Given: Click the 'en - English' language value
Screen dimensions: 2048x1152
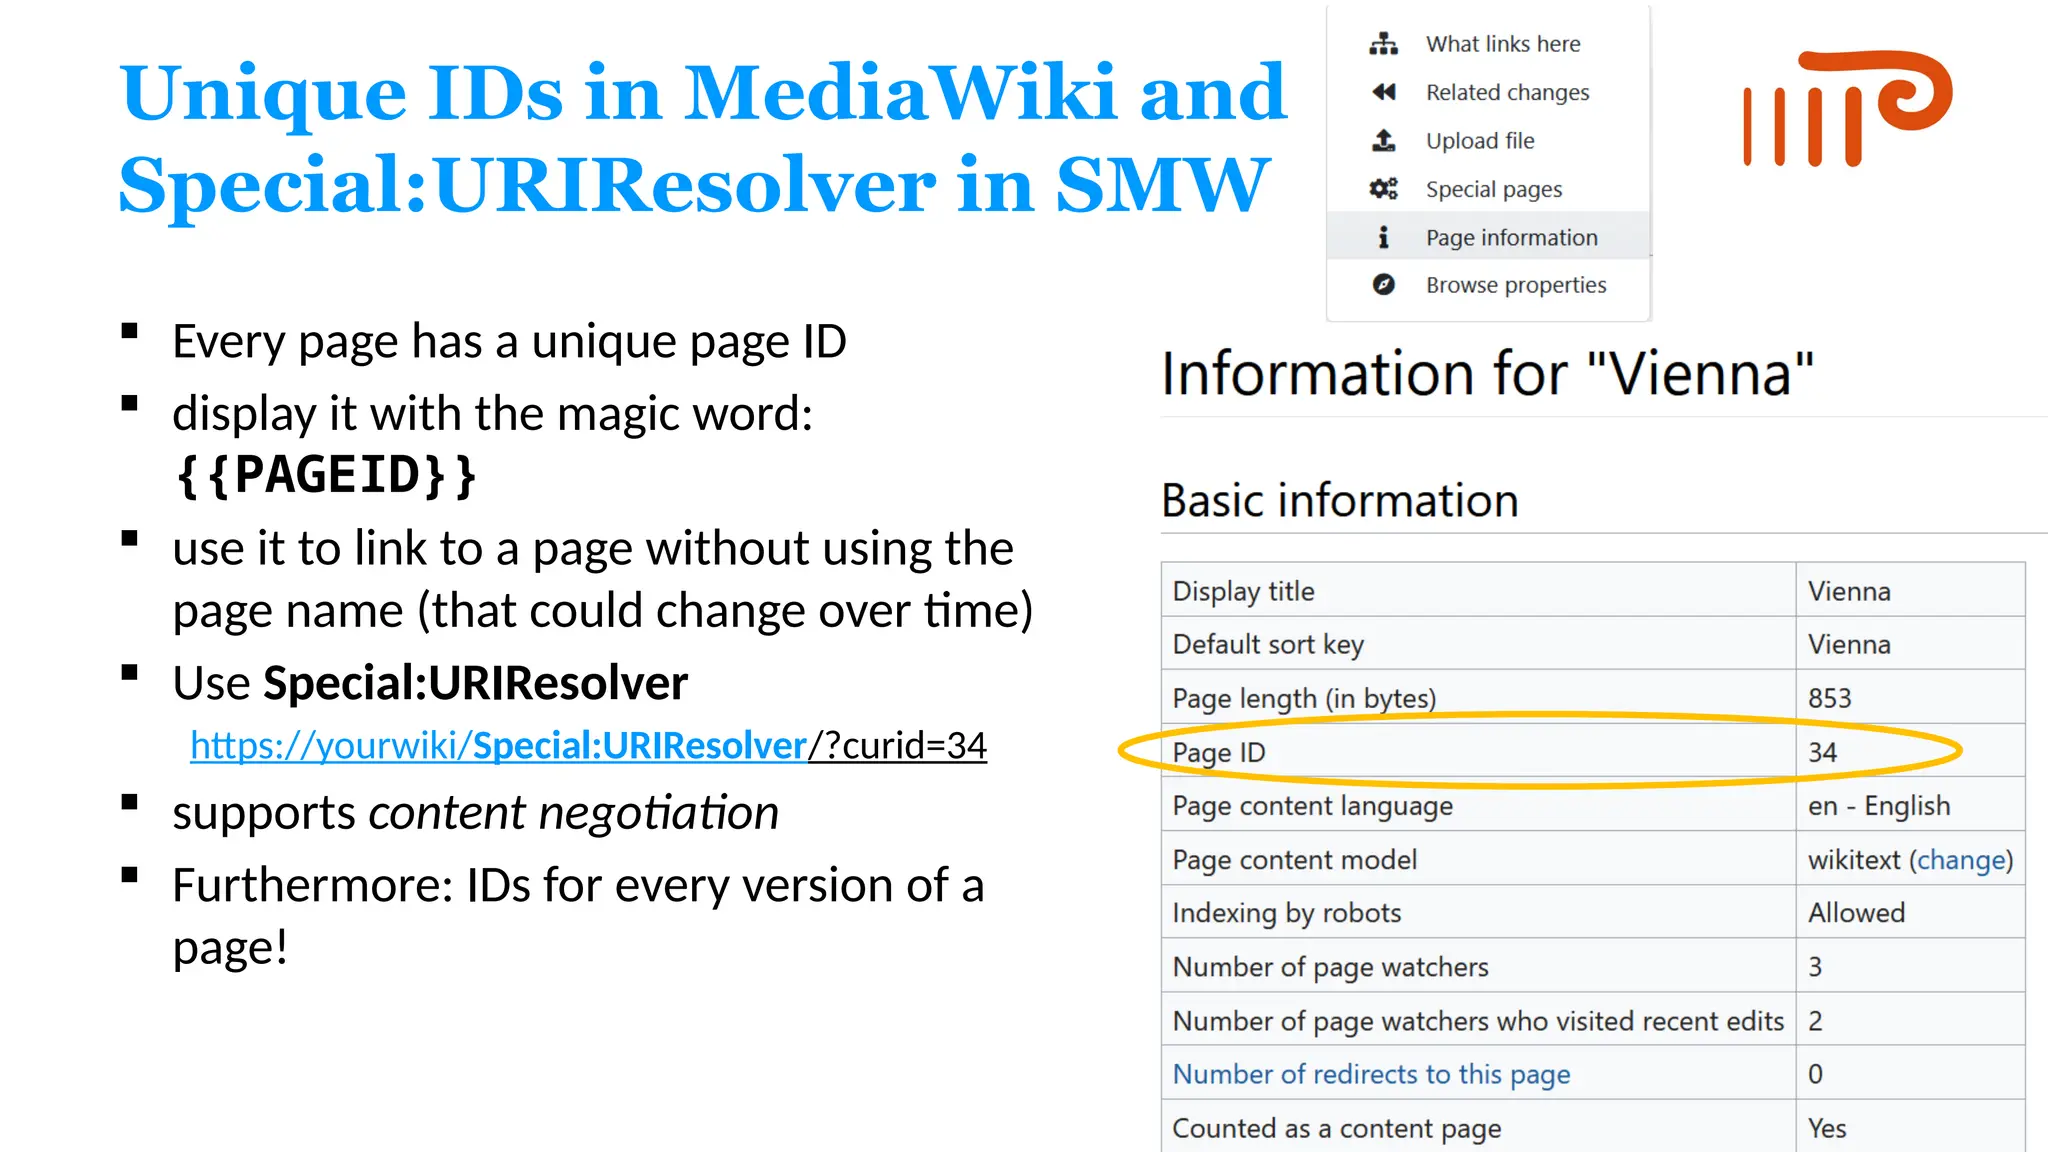Looking at the screenshot, I should pos(1879,806).
